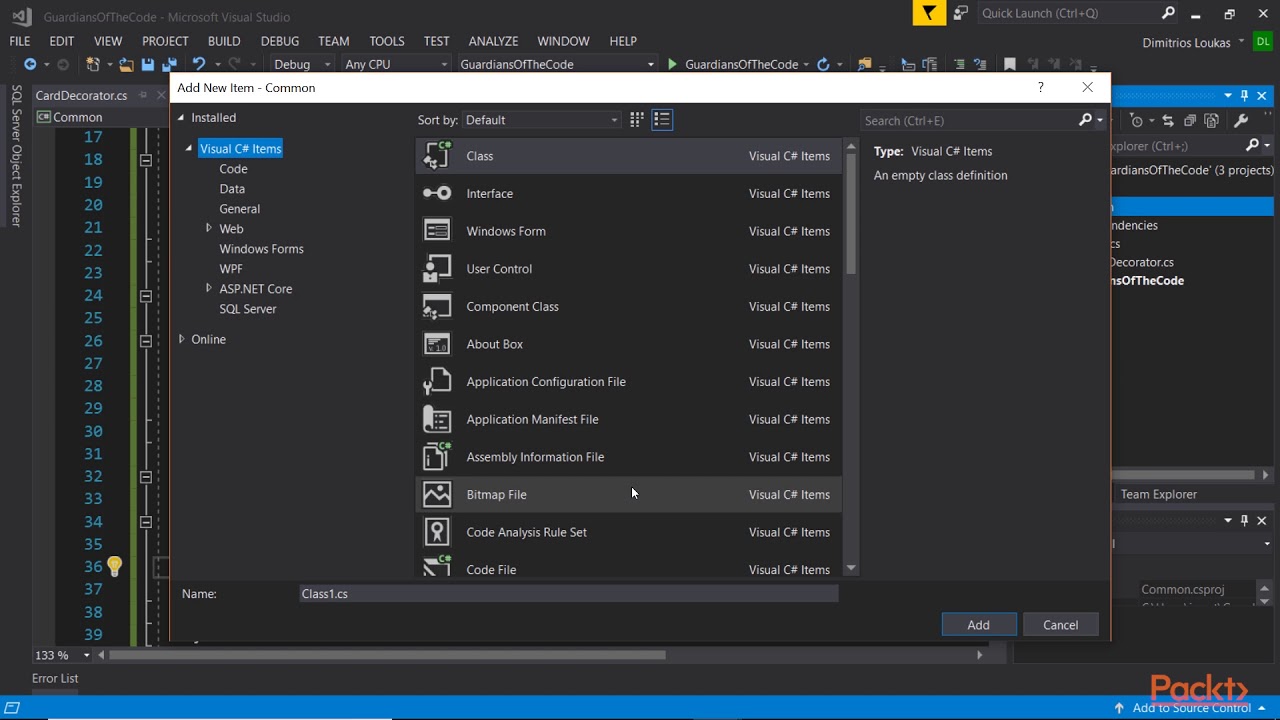
Task: Expand the ASP.NET Core category node
Action: [x=208, y=288]
